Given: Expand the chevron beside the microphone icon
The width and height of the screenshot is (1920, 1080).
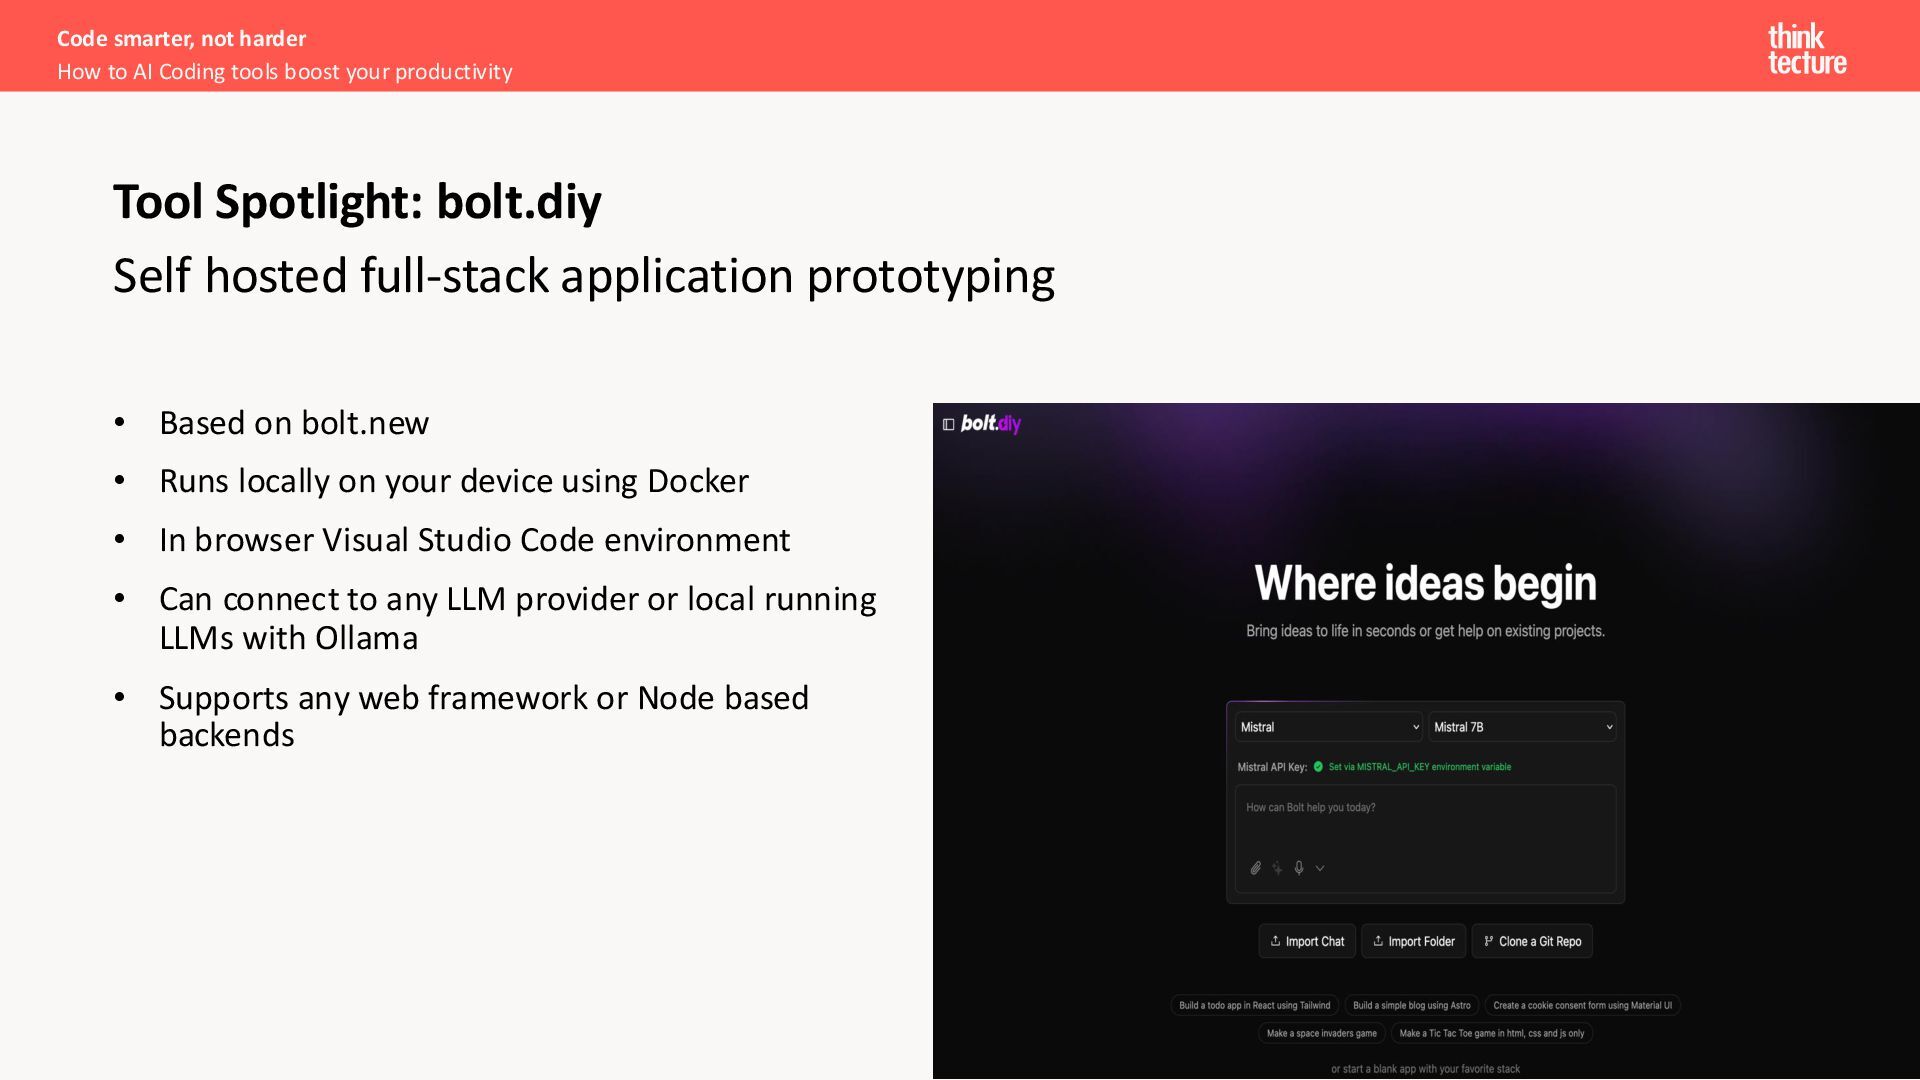Looking at the screenshot, I should pyautogui.click(x=1320, y=868).
